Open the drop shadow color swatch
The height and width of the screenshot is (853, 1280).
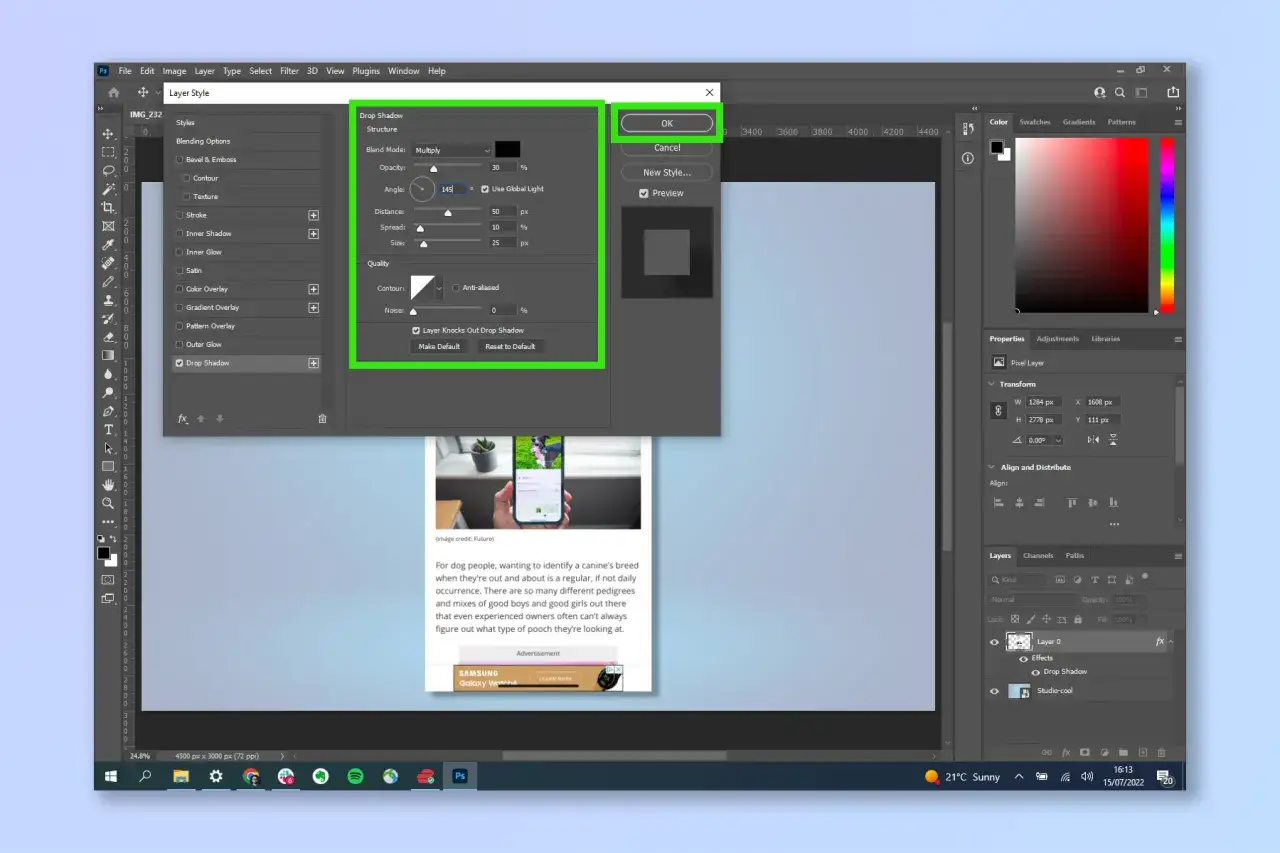click(508, 149)
